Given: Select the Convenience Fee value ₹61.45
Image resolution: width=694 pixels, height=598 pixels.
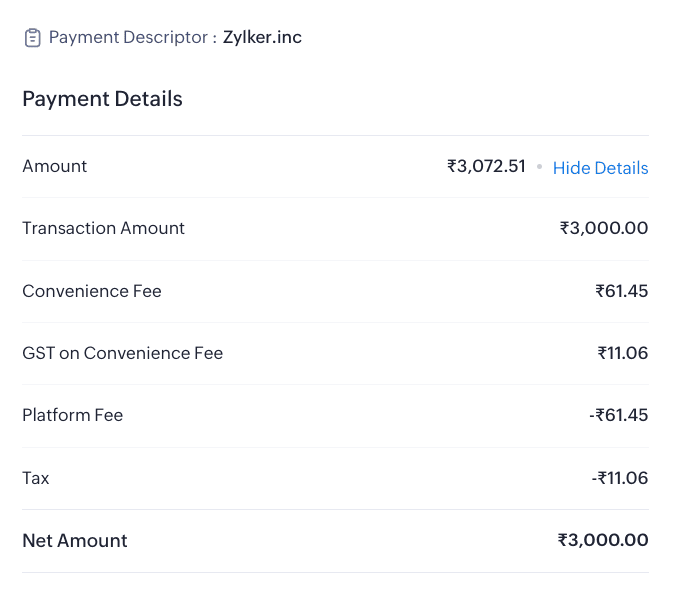Looking at the screenshot, I should [621, 291].
